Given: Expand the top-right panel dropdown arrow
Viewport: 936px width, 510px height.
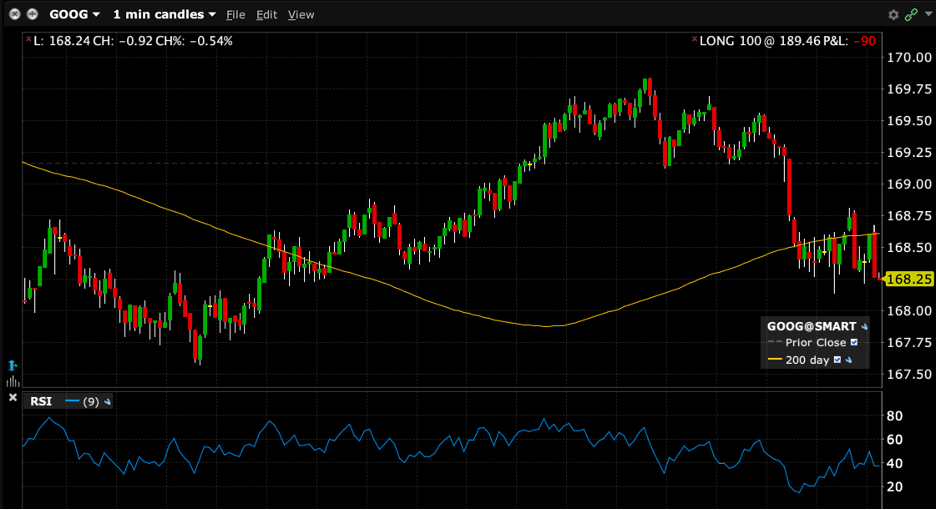Looking at the screenshot, I should click(926, 15).
